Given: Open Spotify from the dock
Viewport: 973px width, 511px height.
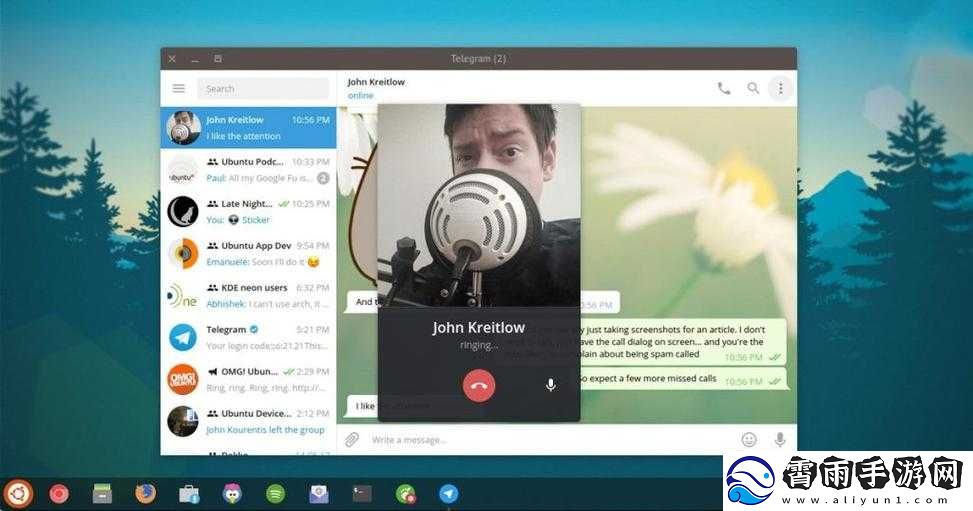Looking at the screenshot, I should point(276,494).
